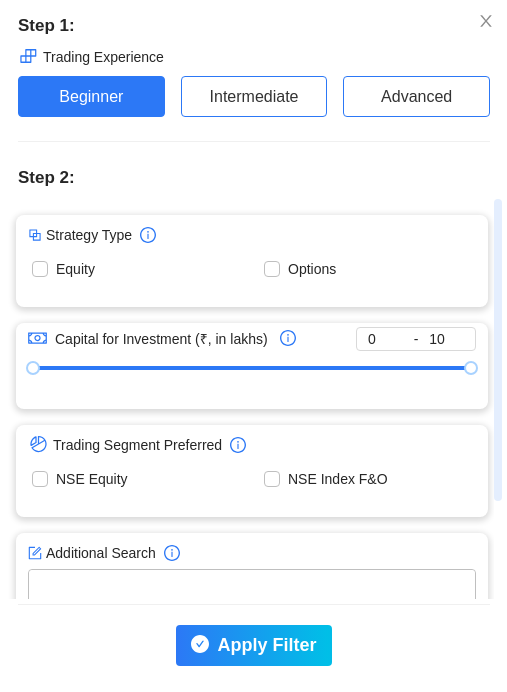This screenshot has width=507, height=692.
Task: Click the Trading Segment pie chart icon
Action: pyautogui.click(x=38, y=444)
